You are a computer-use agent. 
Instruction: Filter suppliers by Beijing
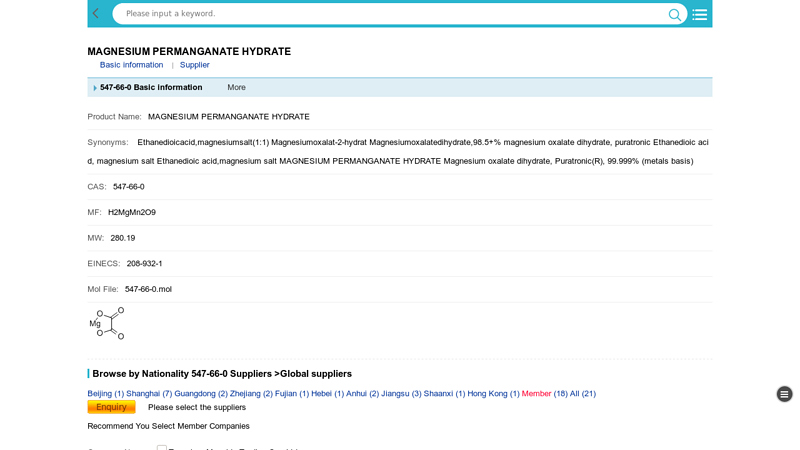pyautogui.click(x=105, y=394)
